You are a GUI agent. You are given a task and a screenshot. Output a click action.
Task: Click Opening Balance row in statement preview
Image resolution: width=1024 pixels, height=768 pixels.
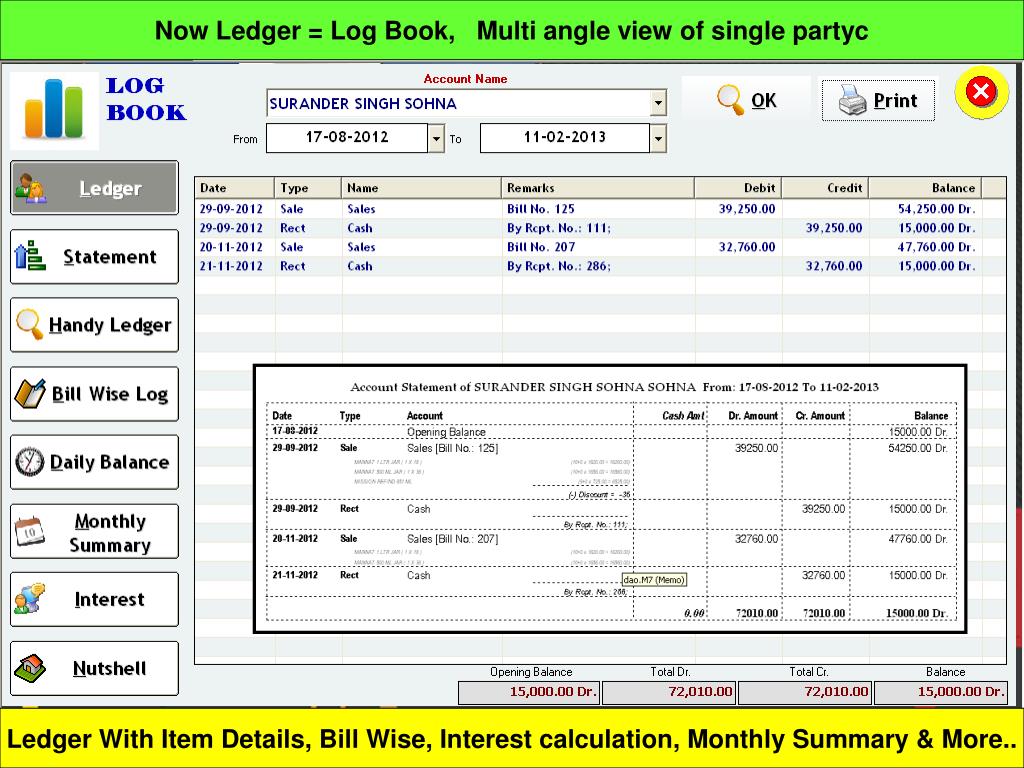point(611,432)
